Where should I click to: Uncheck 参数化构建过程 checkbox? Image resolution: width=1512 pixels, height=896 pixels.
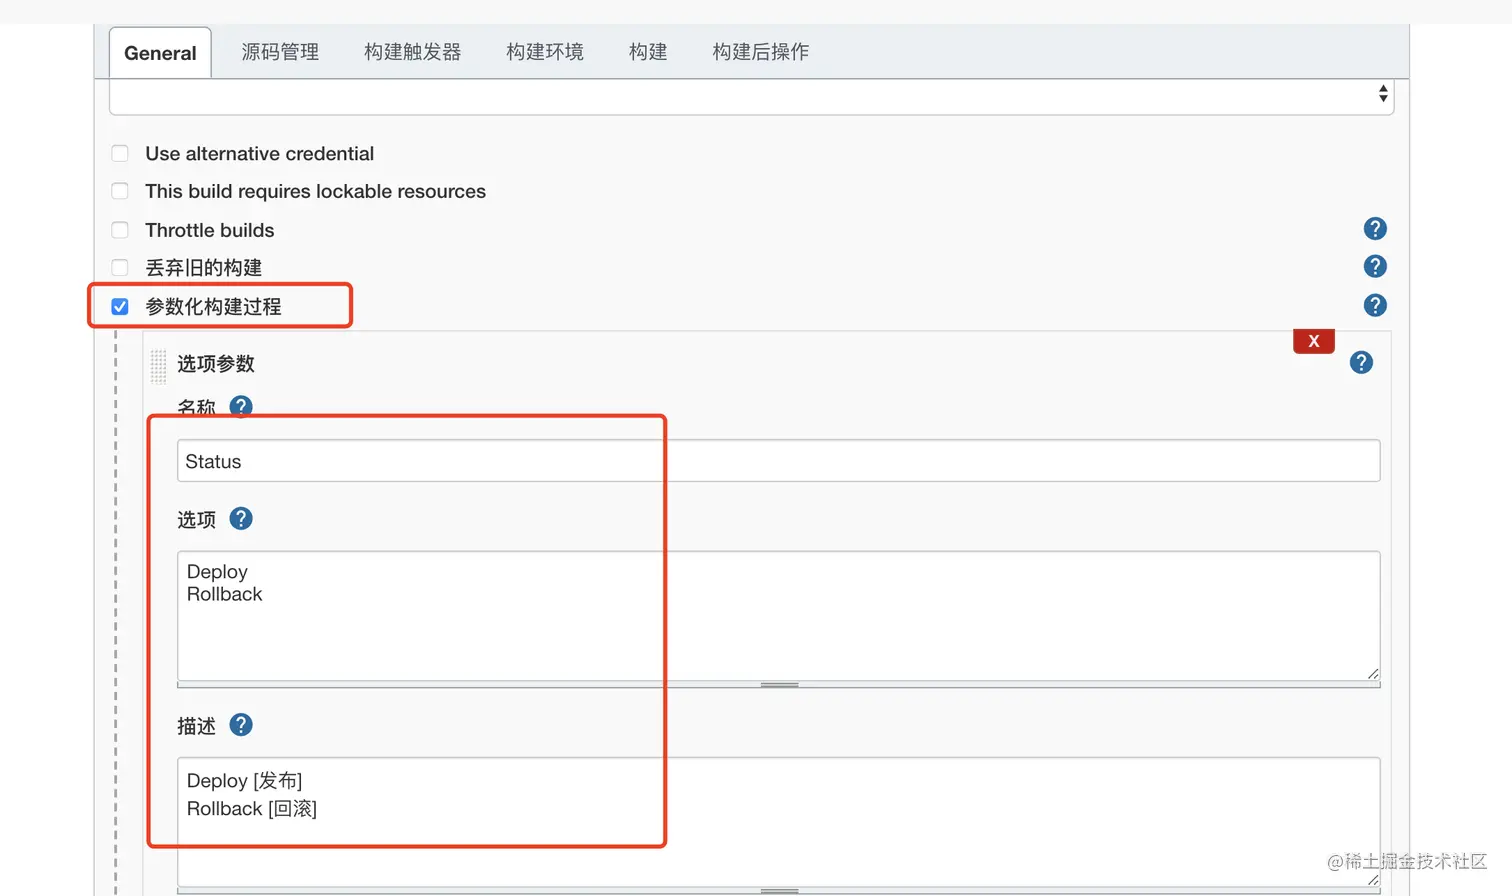click(120, 306)
